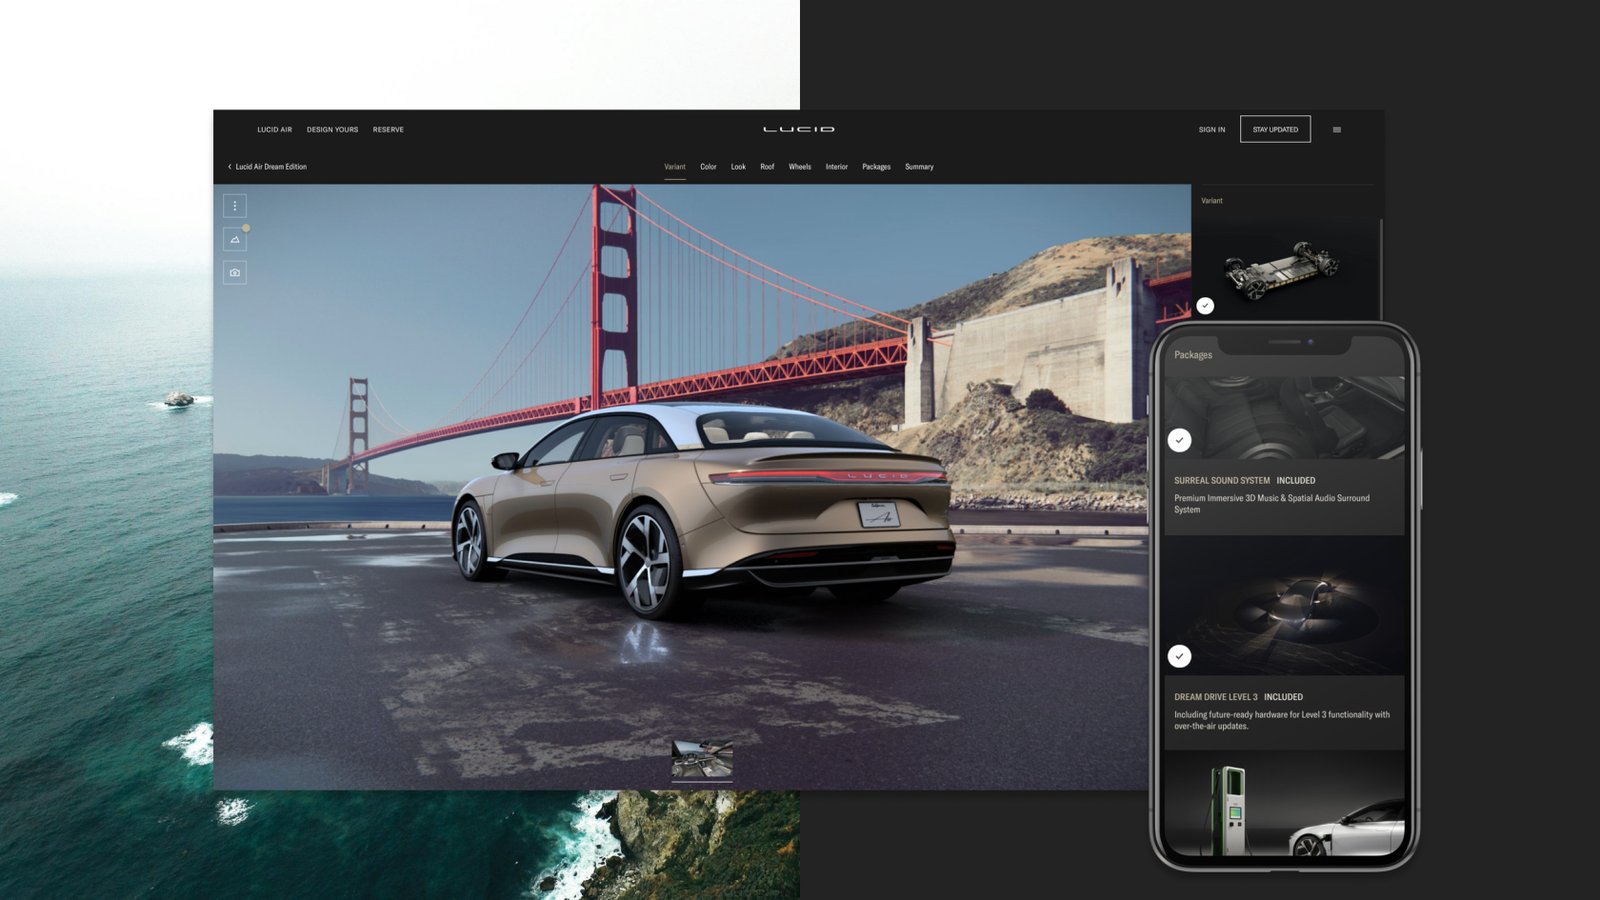The width and height of the screenshot is (1600, 900).
Task: Open the three-dot options menu on viewer
Action: (235, 206)
